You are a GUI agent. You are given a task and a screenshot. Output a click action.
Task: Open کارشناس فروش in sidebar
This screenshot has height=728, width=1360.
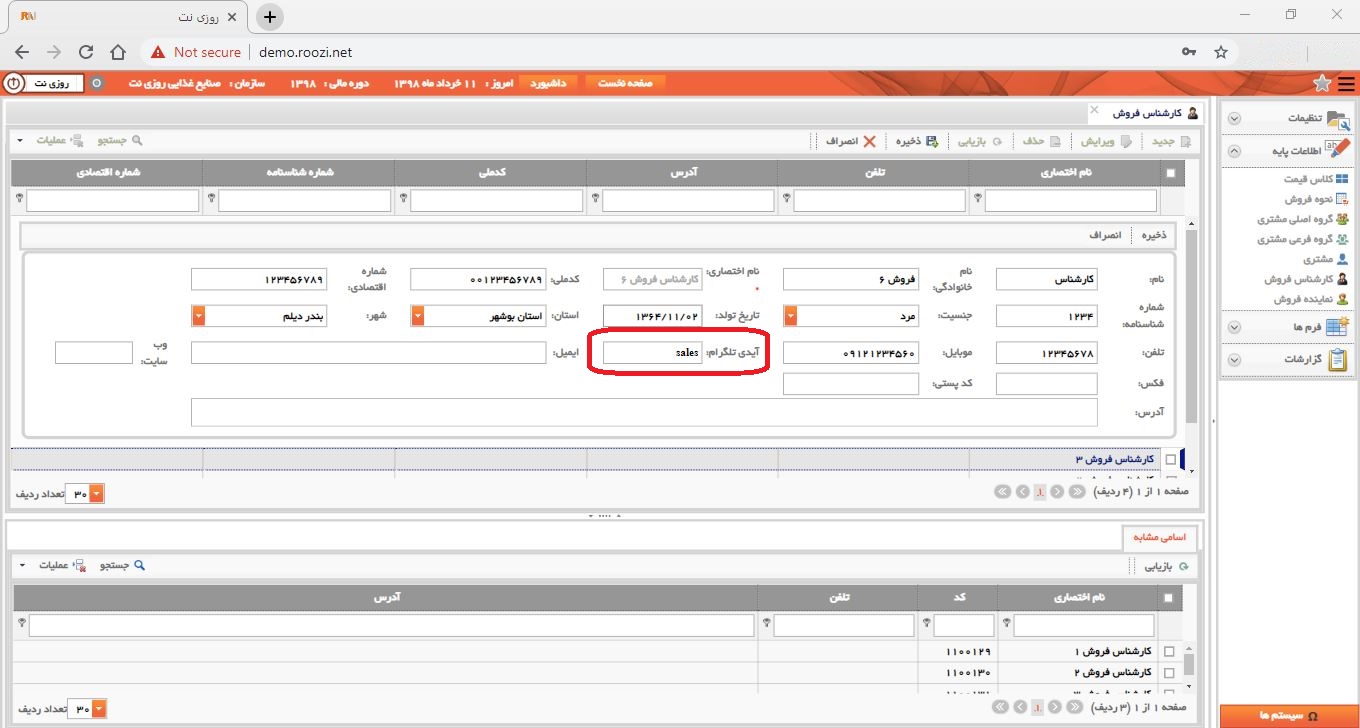[x=1306, y=279]
